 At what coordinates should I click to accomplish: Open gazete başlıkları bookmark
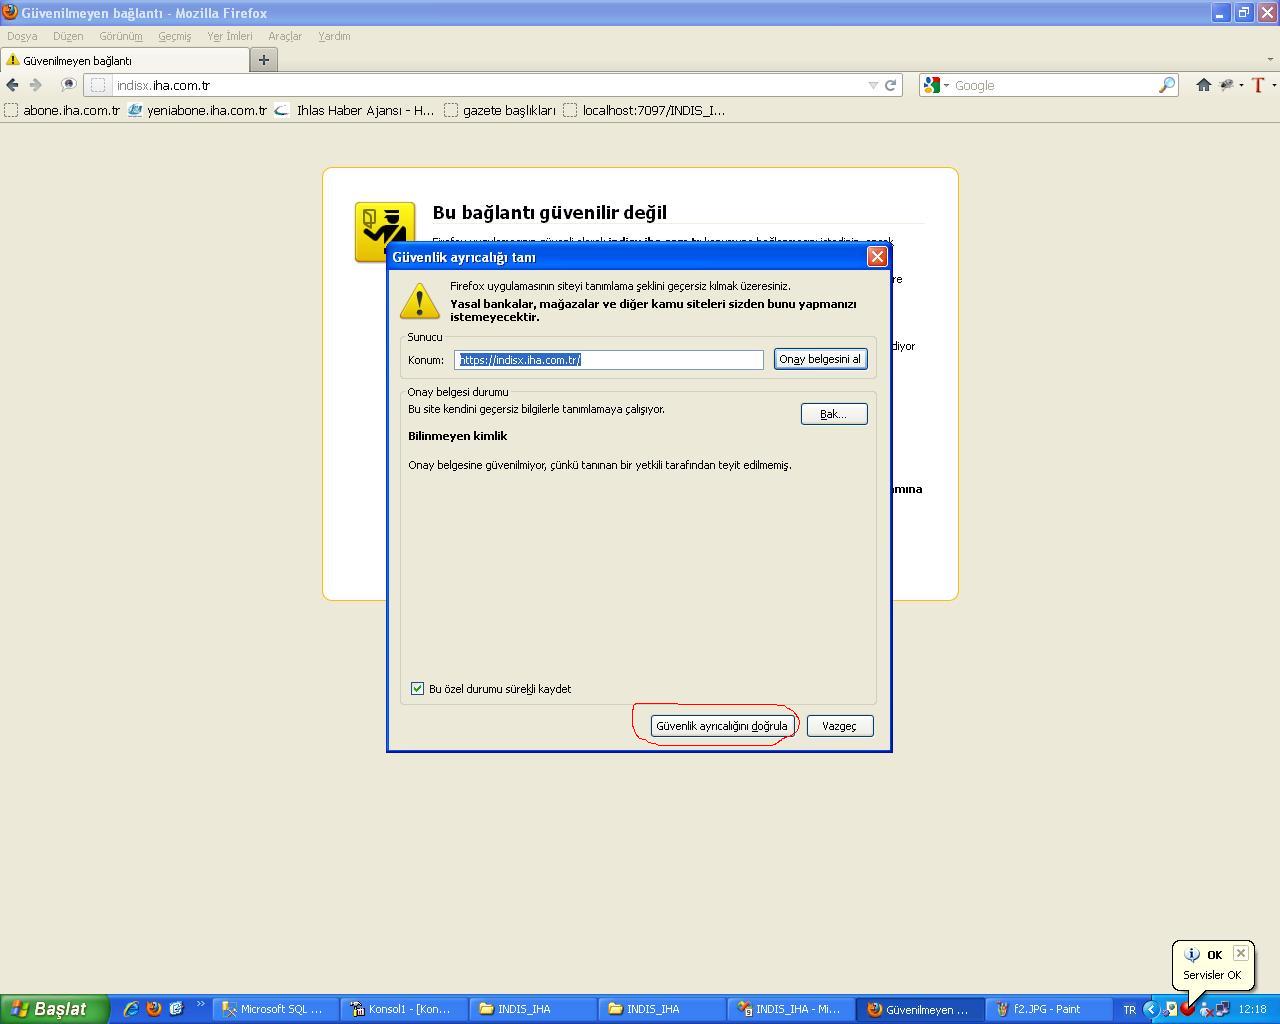tap(500, 110)
